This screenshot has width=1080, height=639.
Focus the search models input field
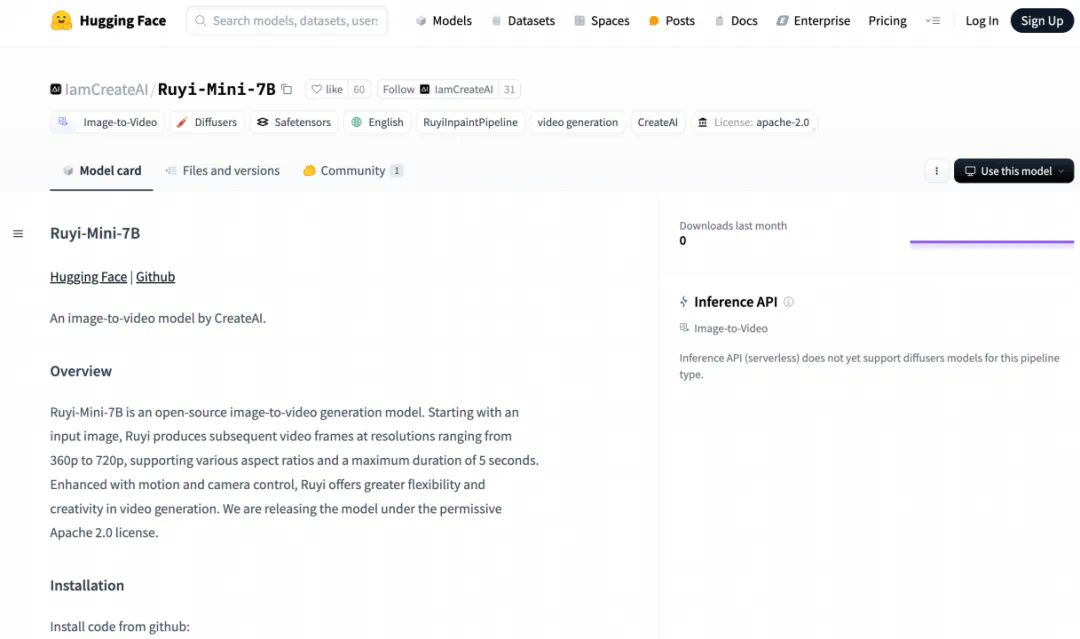pos(294,21)
